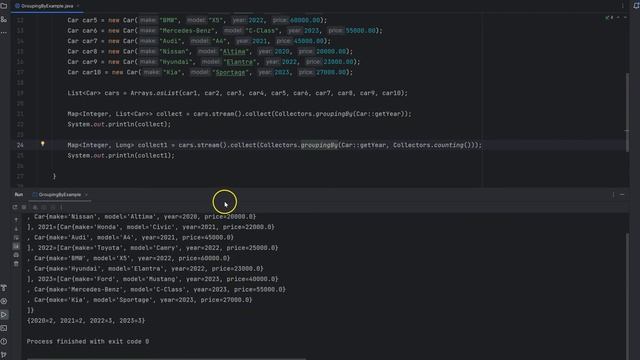The width and height of the screenshot is (640, 360).
Task: Open the Build tool window hammer icon
Action: (x=4, y=288)
